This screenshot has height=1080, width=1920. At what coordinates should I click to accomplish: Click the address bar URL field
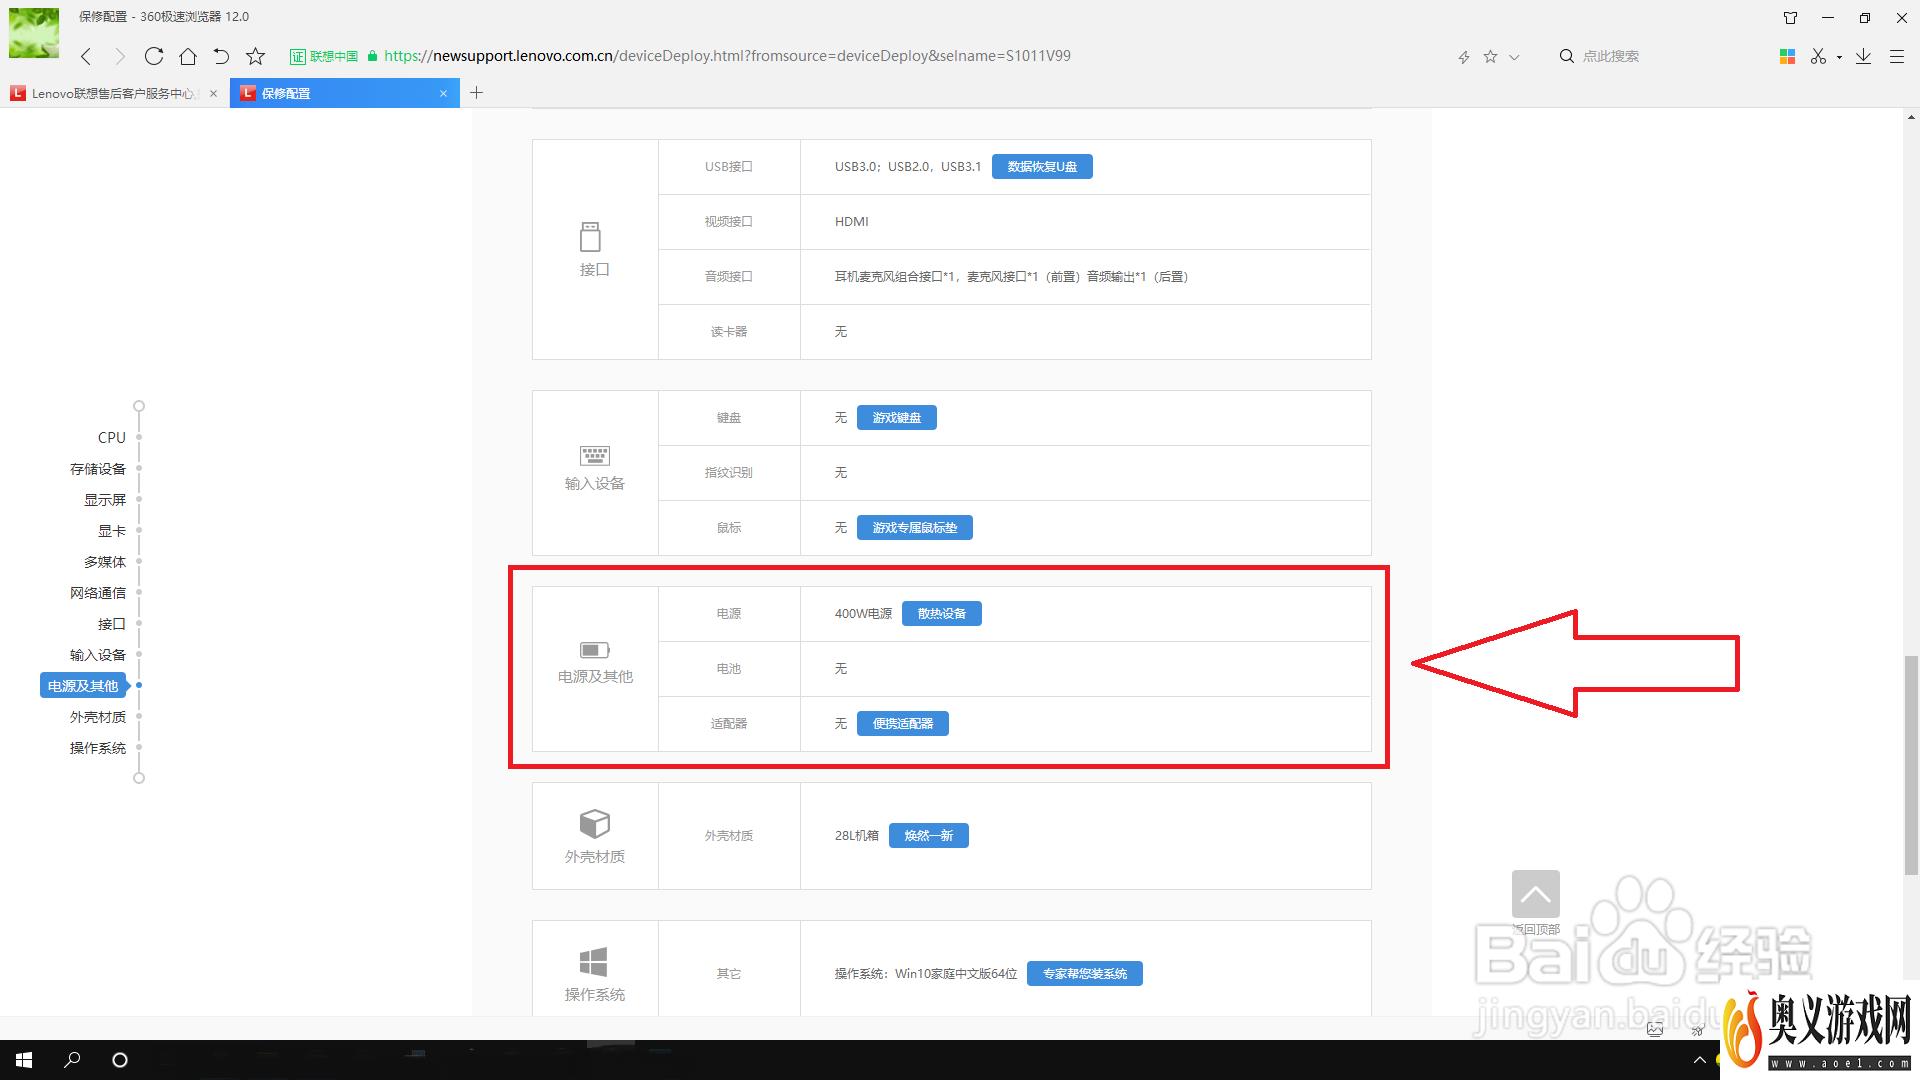[x=727, y=56]
